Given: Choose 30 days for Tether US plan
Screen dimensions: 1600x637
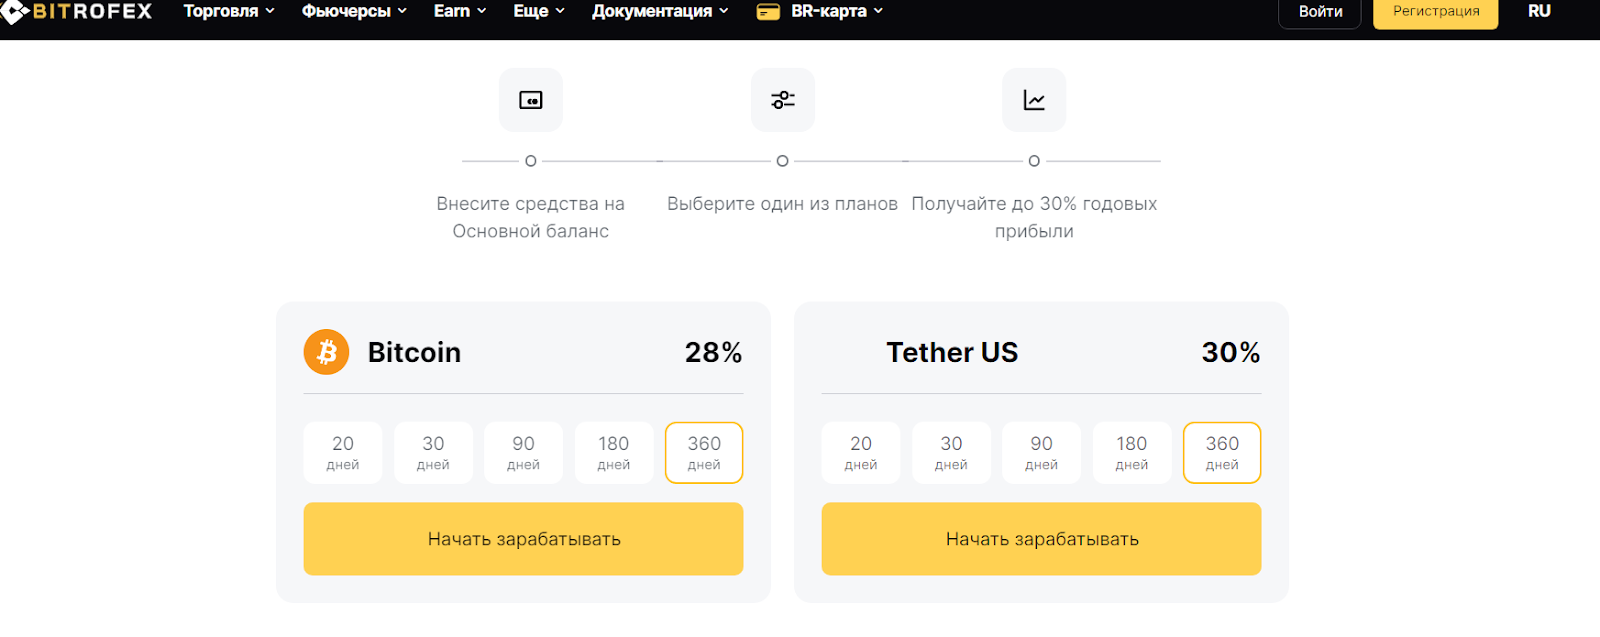Looking at the screenshot, I should pos(951,453).
